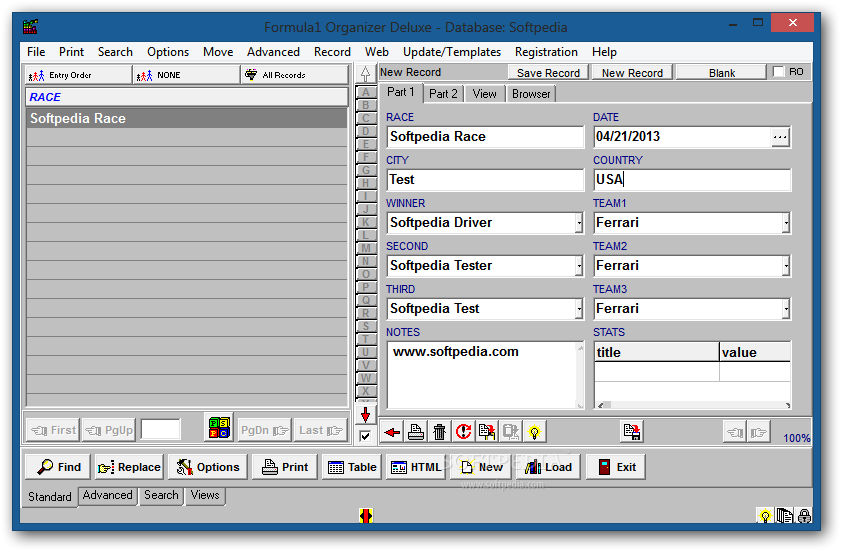Click the Options tools button

click(x=208, y=467)
